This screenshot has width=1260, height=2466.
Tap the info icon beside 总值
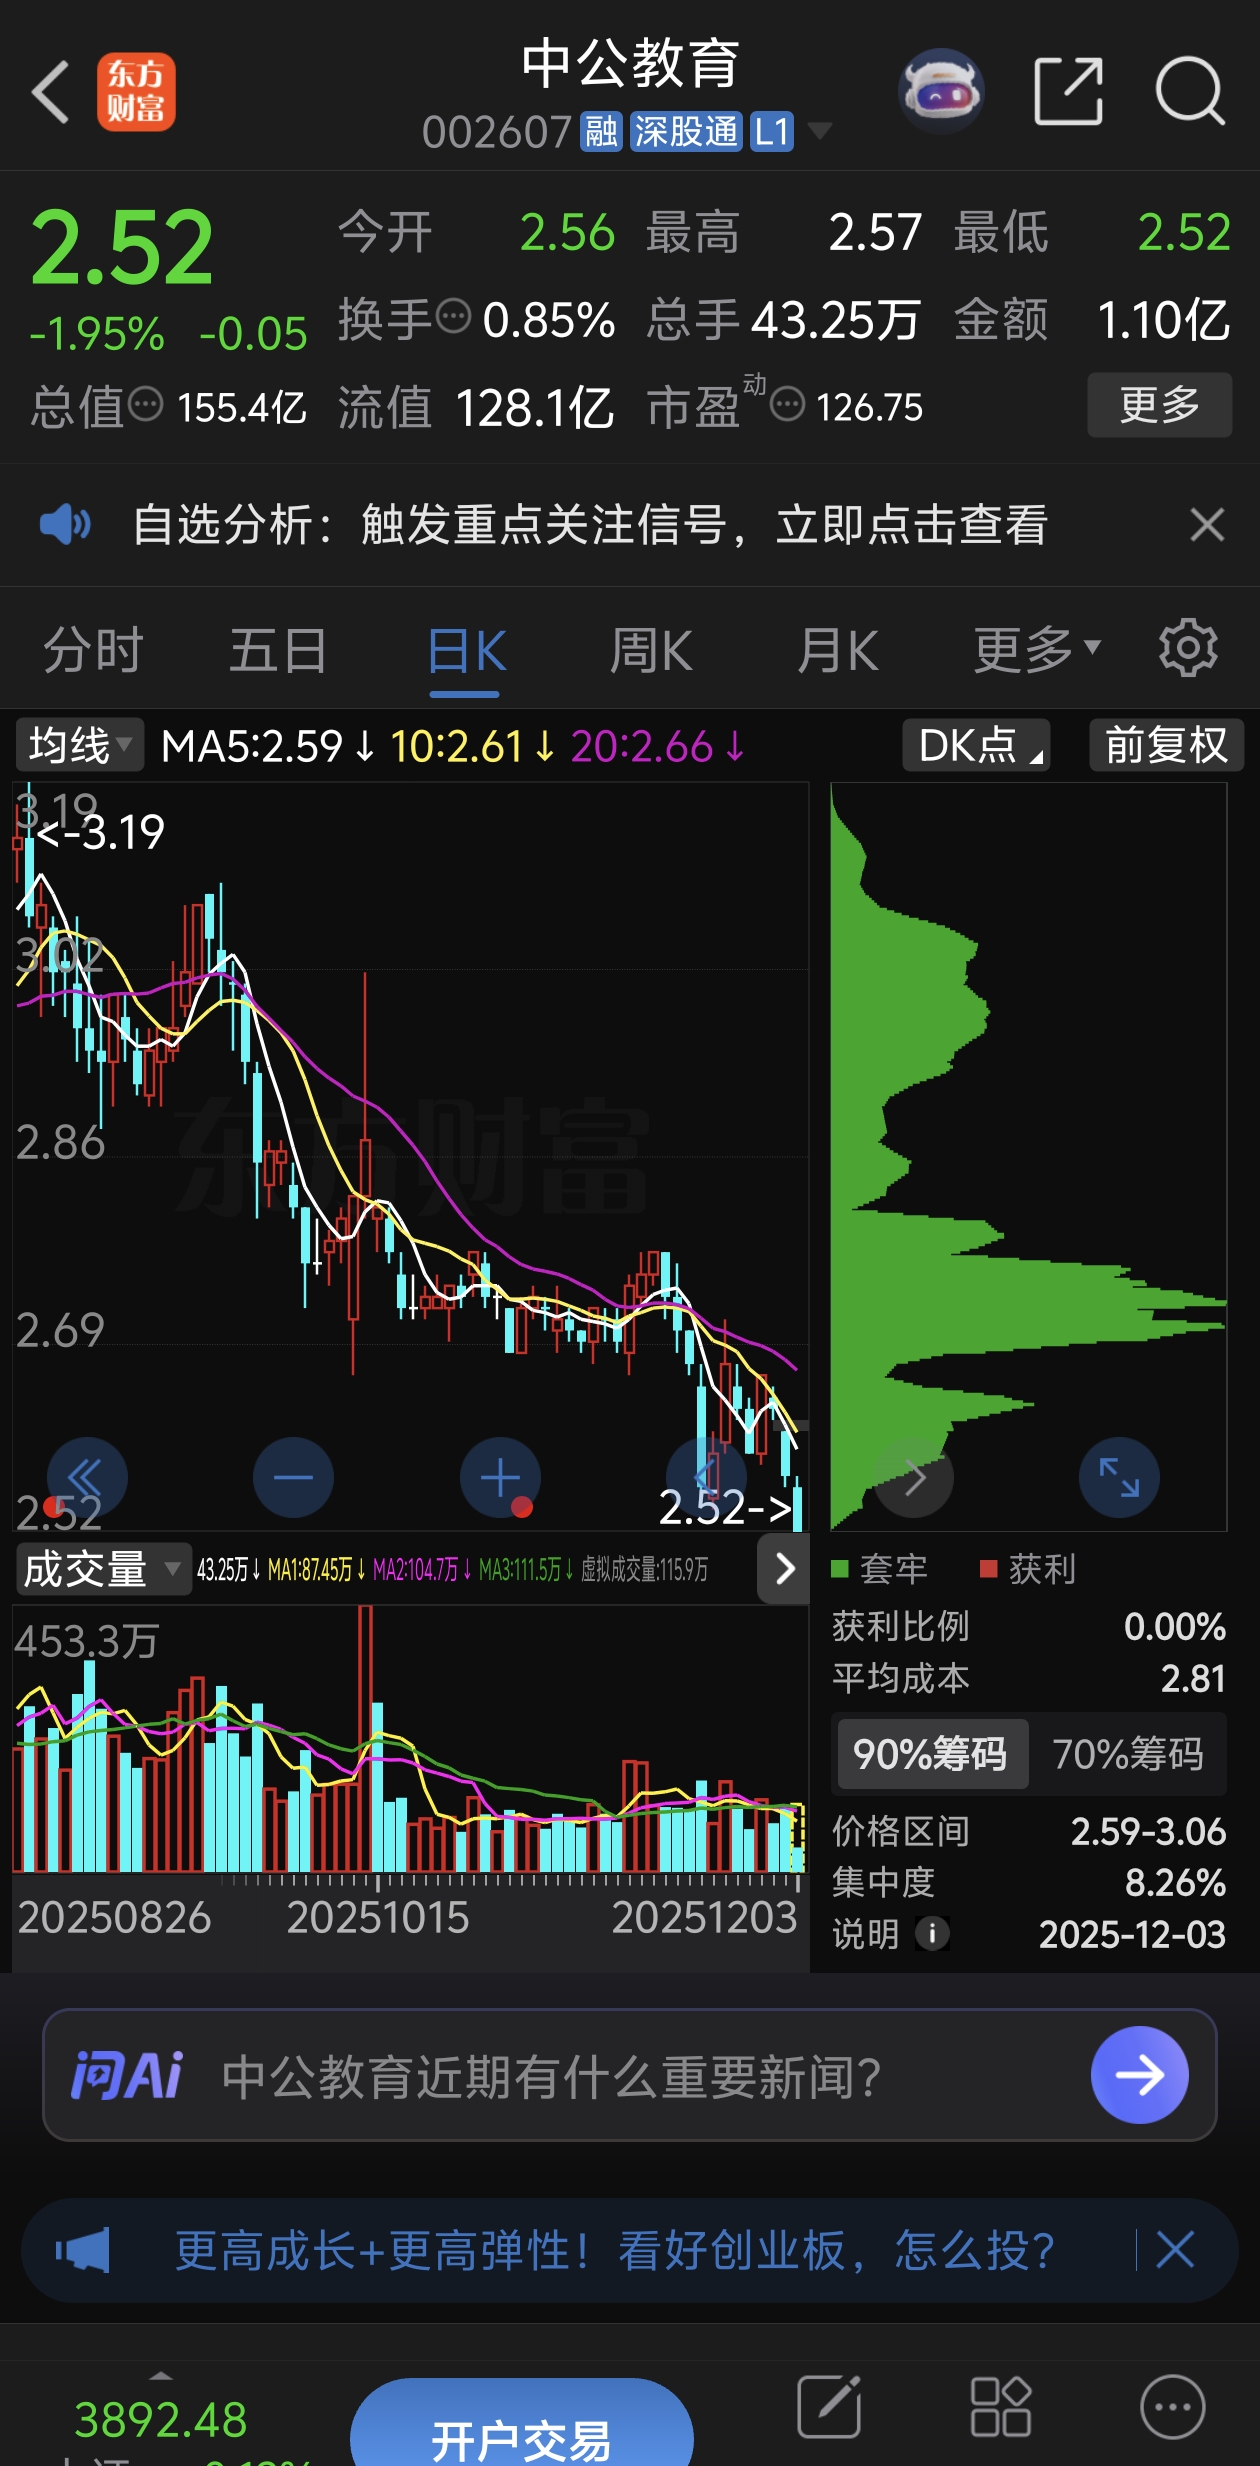146,405
